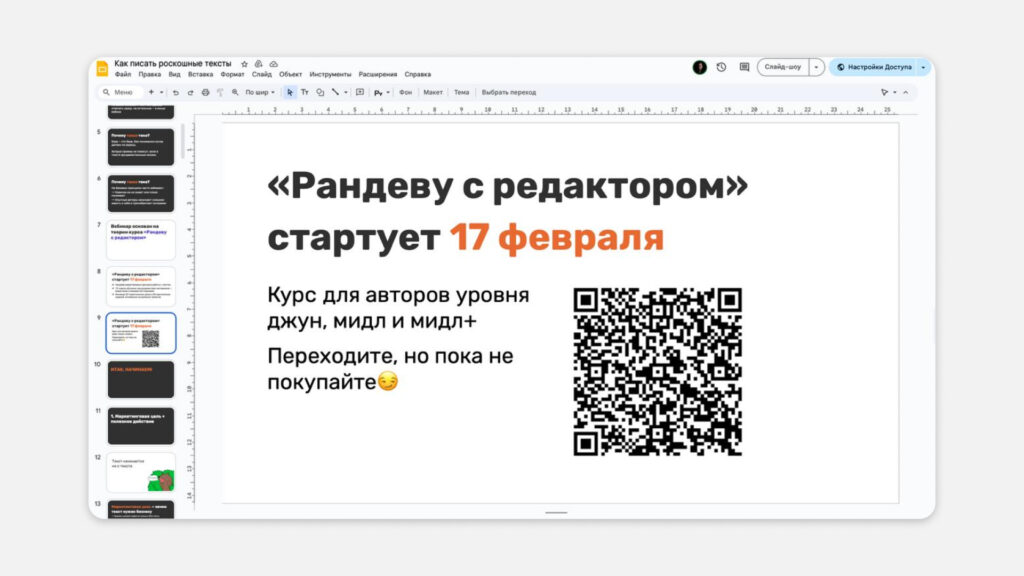Search the Меню field
This screenshot has height=576, width=1024.
tap(122, 93)
